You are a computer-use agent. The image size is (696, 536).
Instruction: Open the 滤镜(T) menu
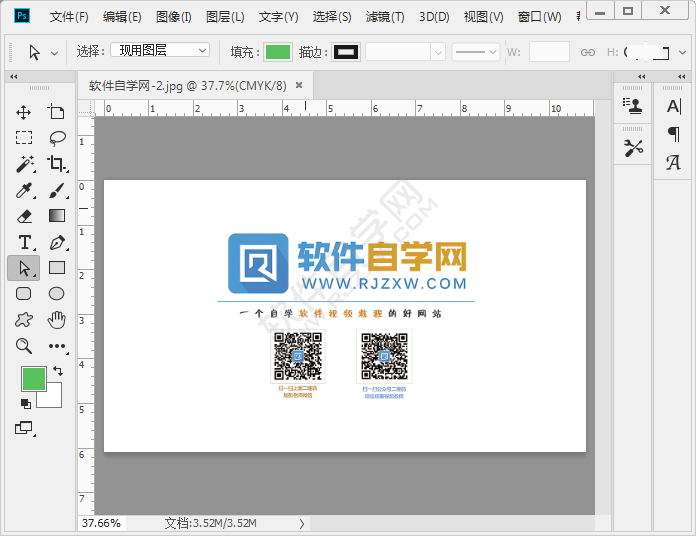pos(385,17)
